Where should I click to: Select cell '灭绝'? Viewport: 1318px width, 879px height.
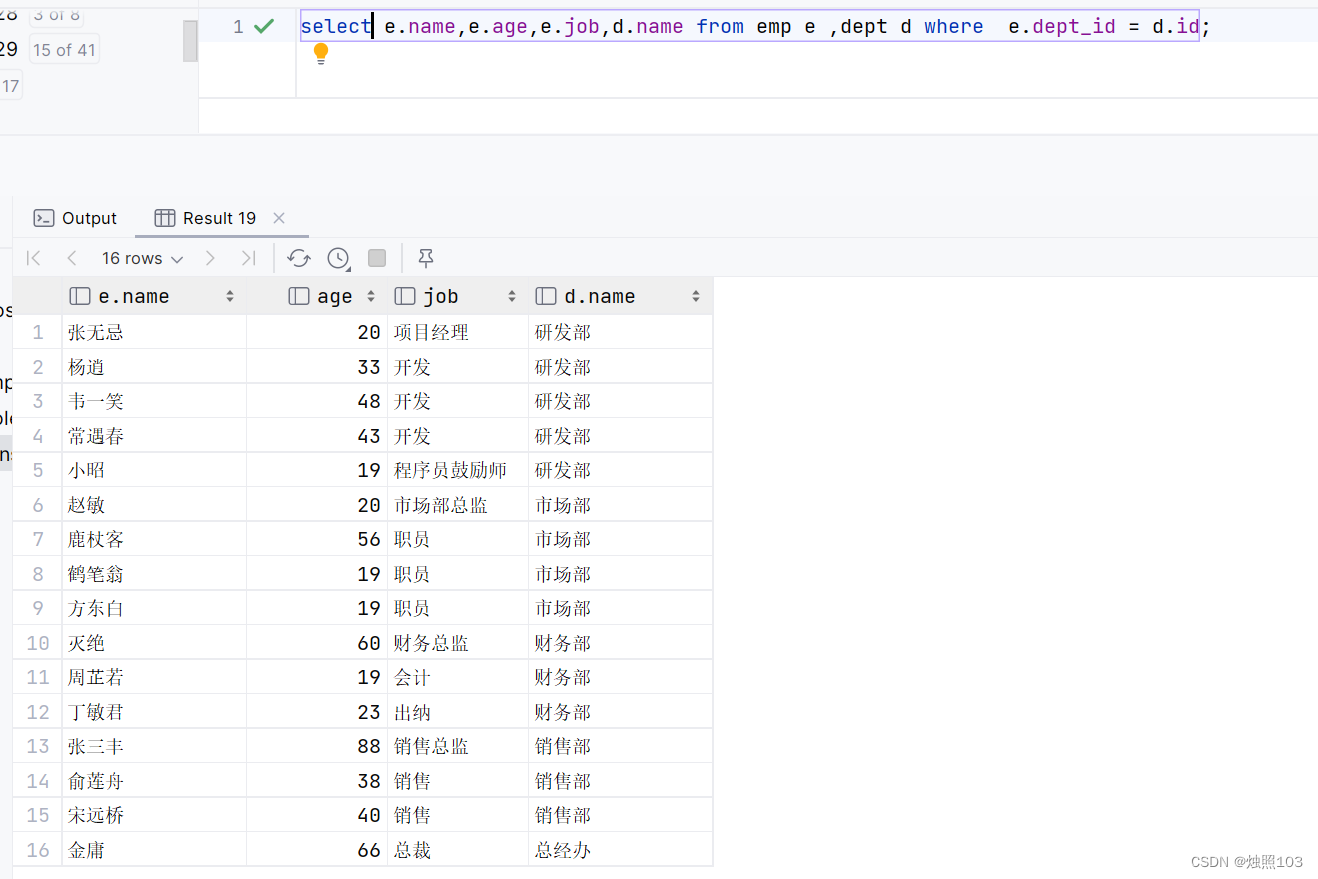coord(154,643)
